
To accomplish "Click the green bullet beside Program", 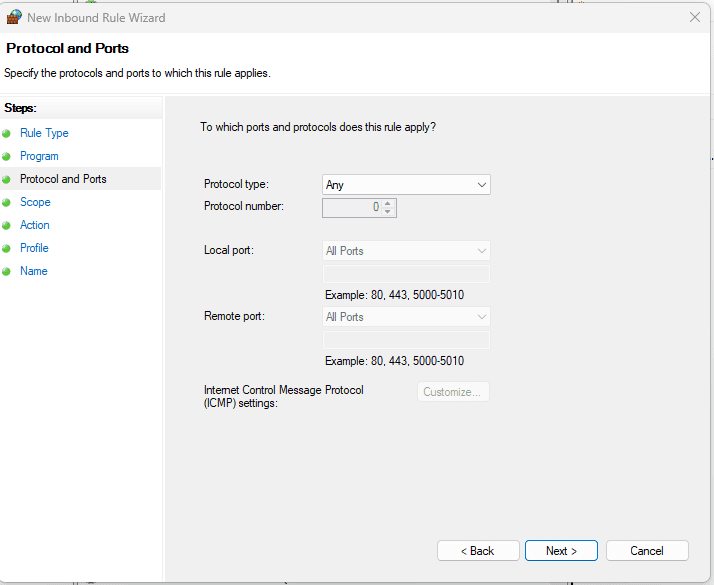I will click(x=6, y=157).
